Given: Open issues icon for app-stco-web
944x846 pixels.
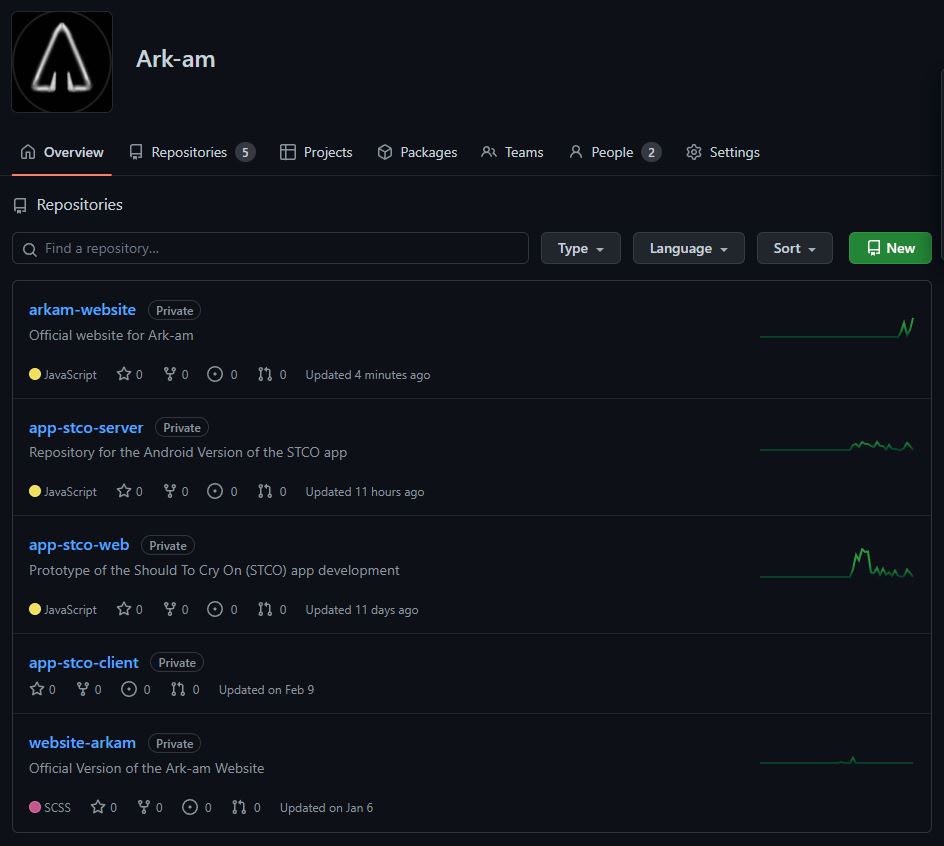Looking at the screenshot, I should 213,608.
